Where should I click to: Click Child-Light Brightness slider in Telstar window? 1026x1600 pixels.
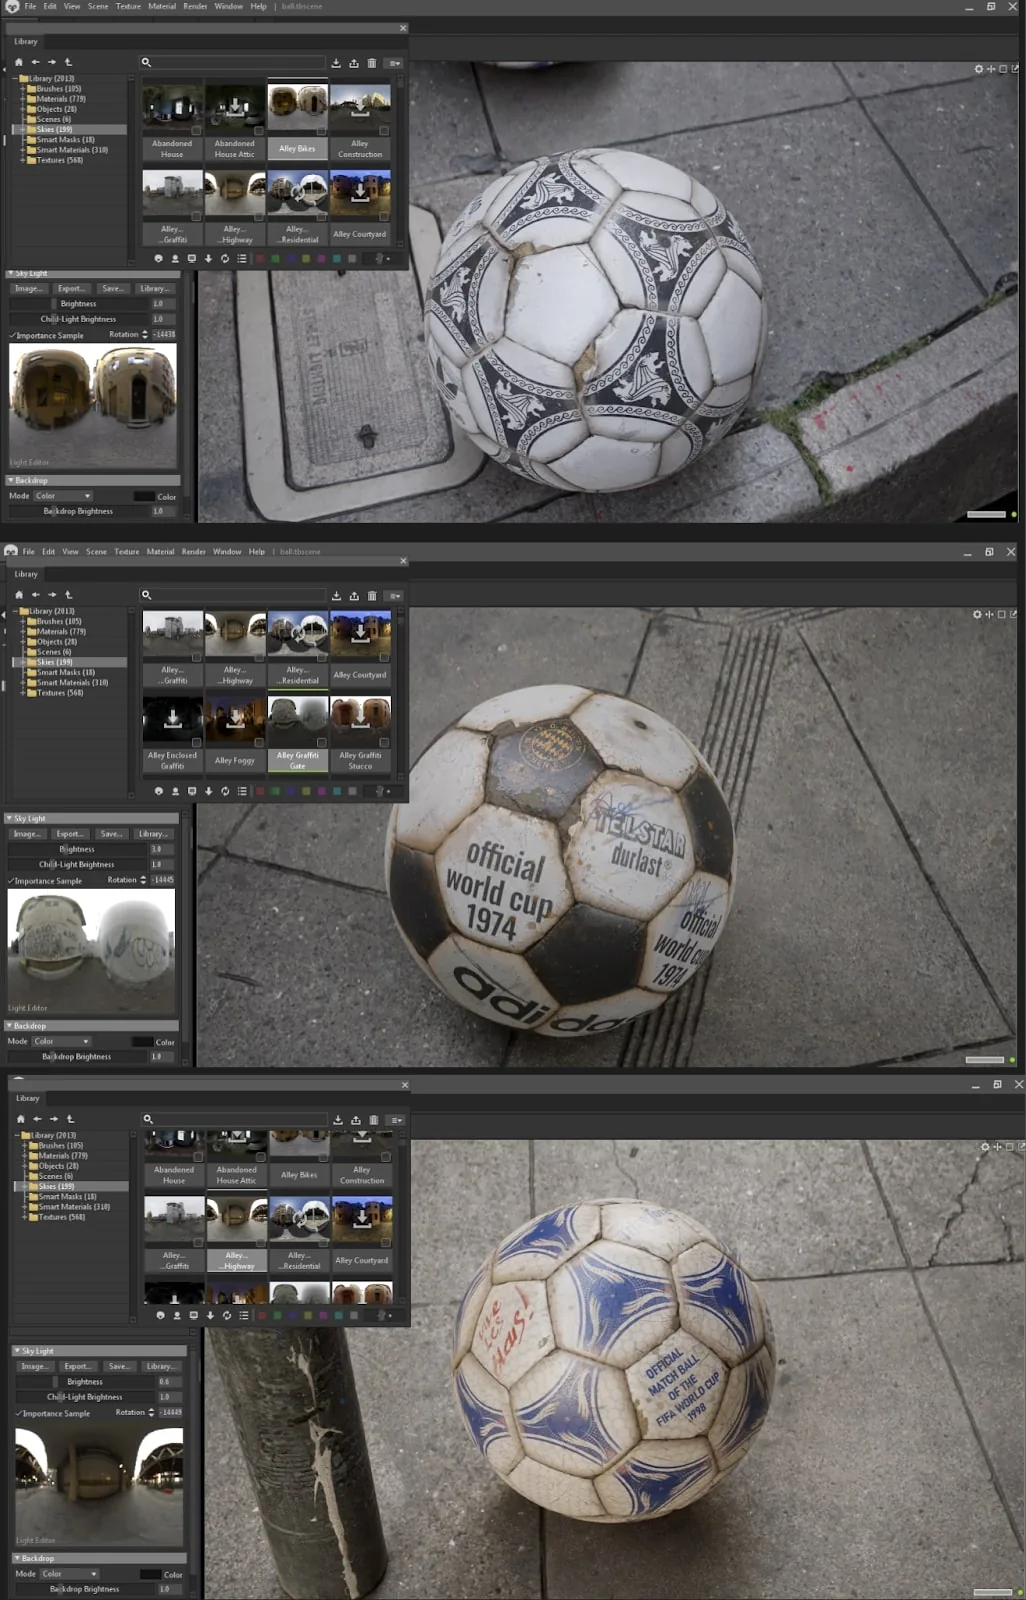pyautogui.click(x=77, y=864)
